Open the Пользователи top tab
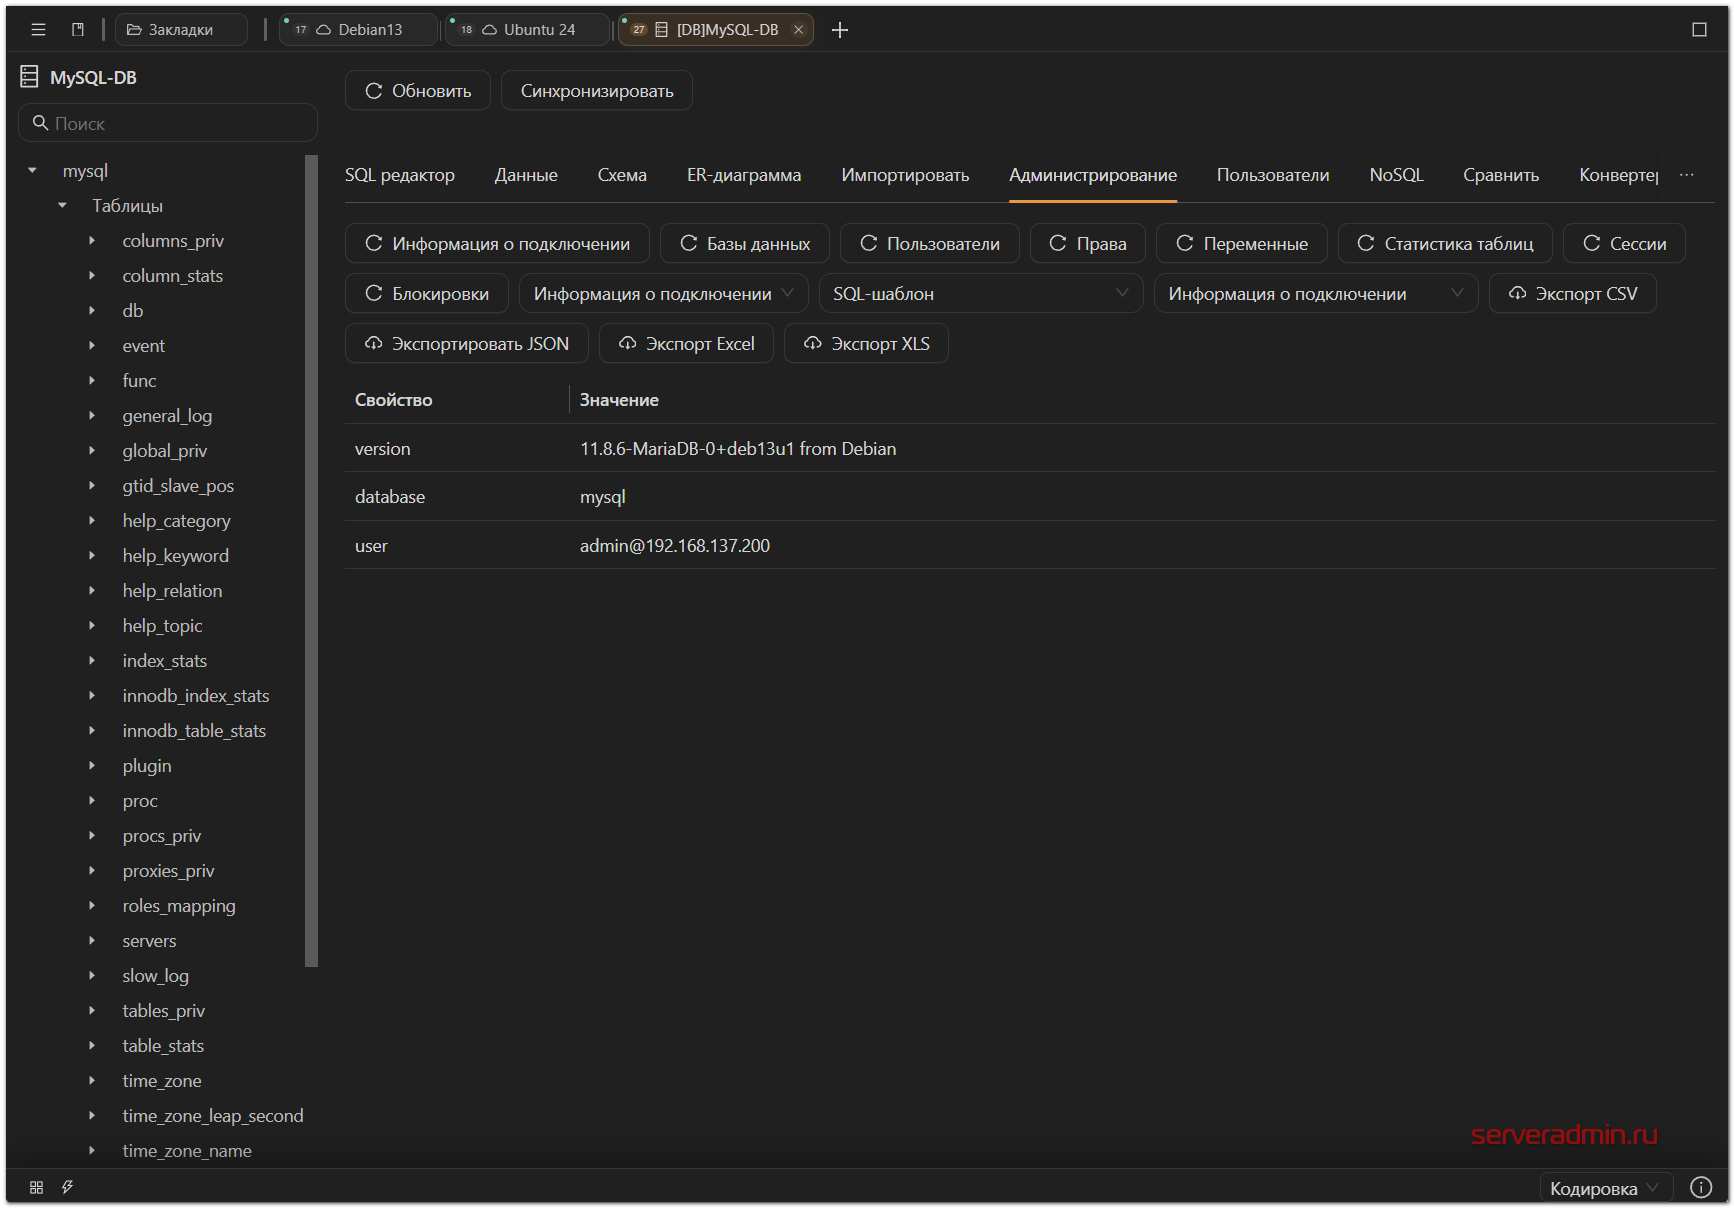 click(1273, 175)
